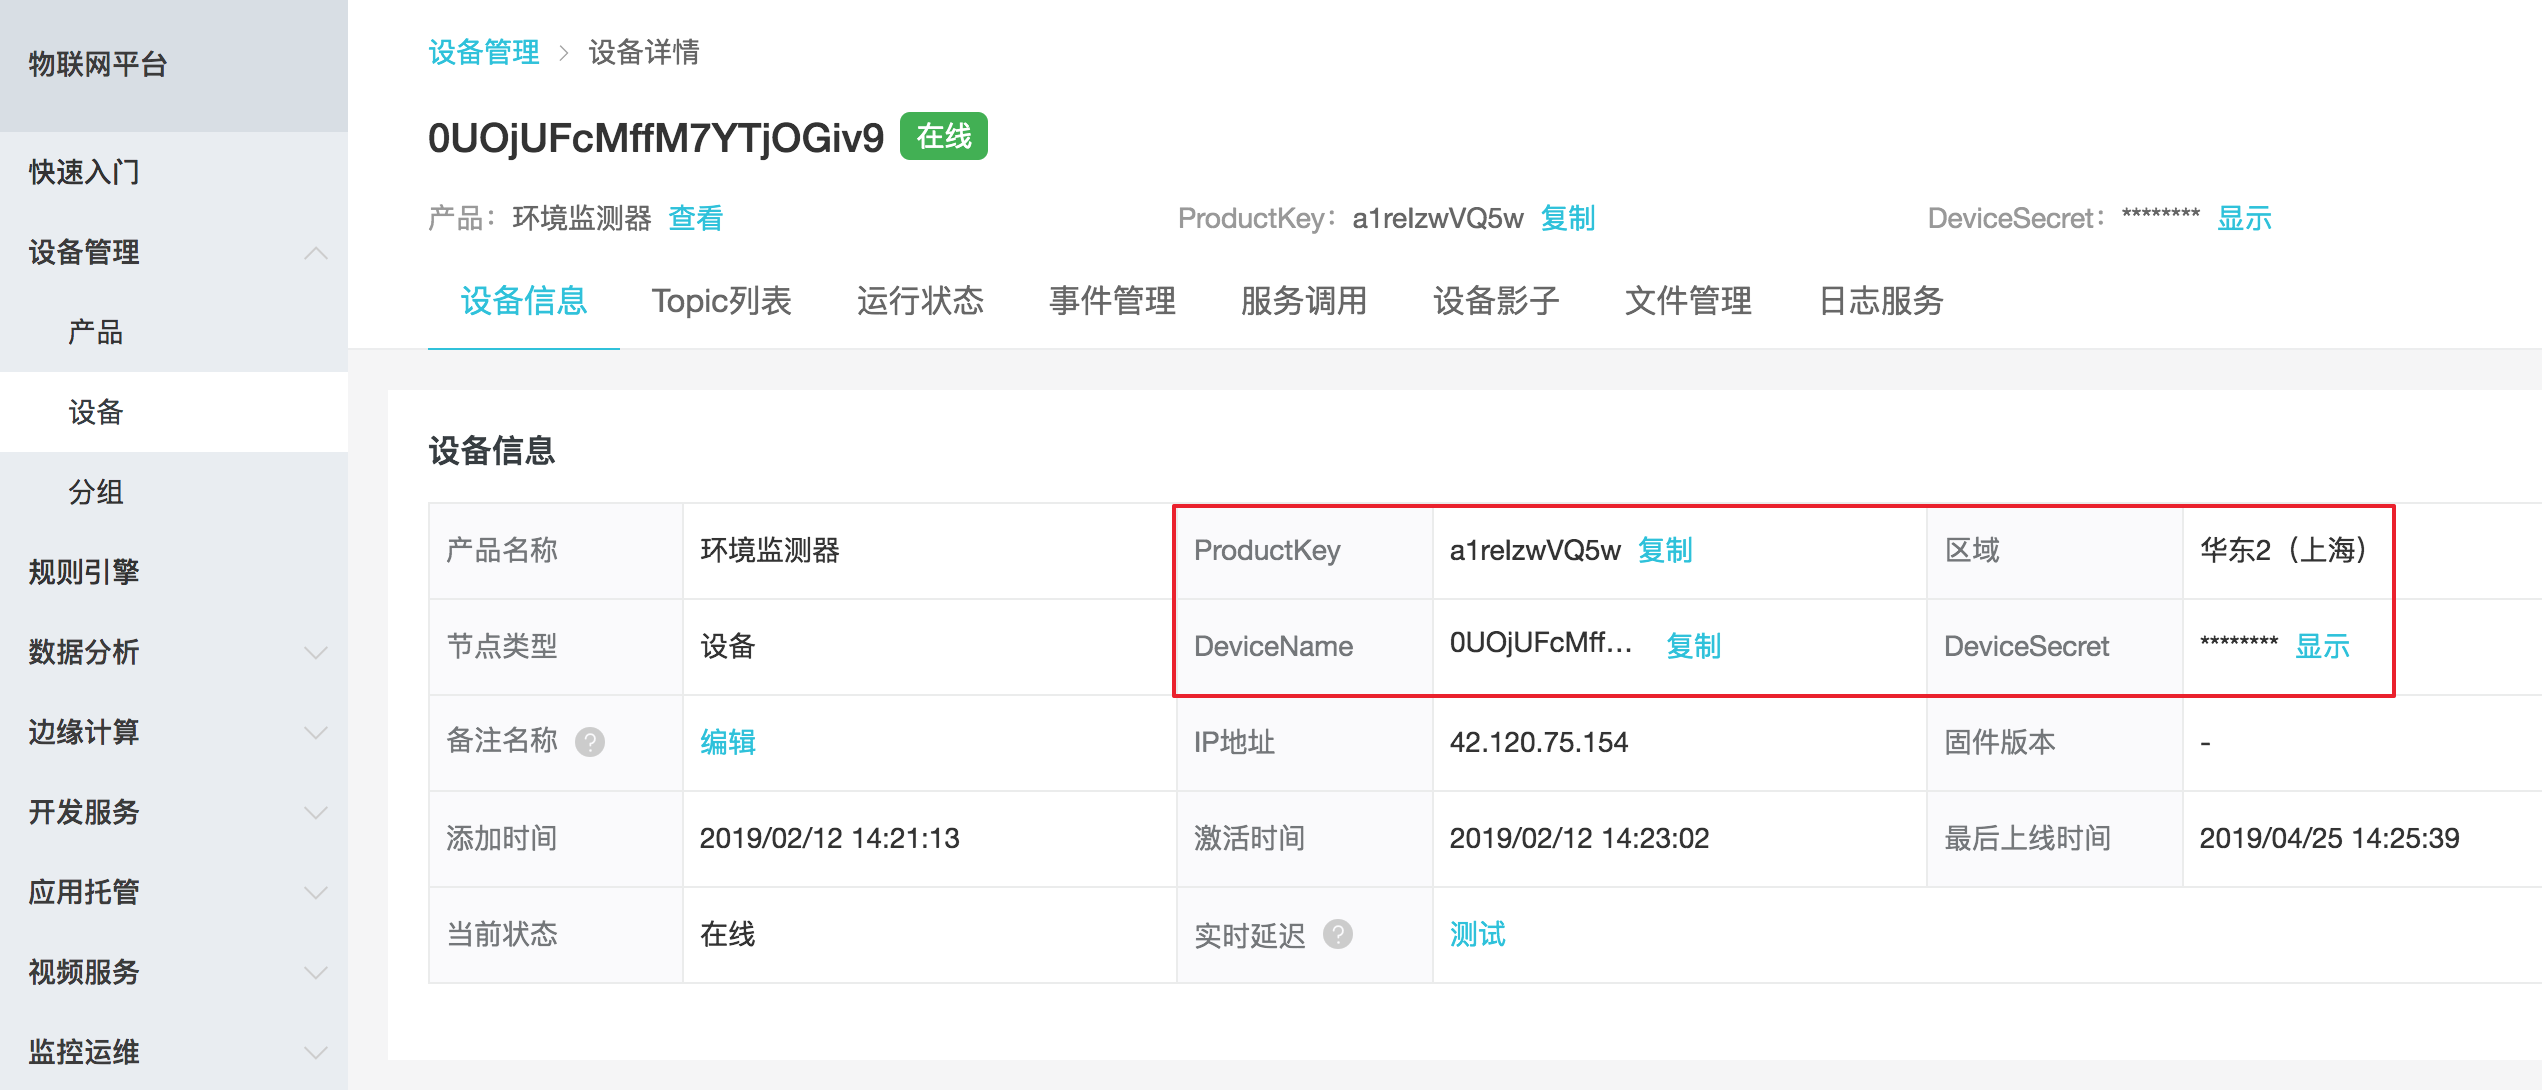Click the 物联网平台 sidebar title
This screenshot has width=2542, height=1090.
click(x=98, y=65)
